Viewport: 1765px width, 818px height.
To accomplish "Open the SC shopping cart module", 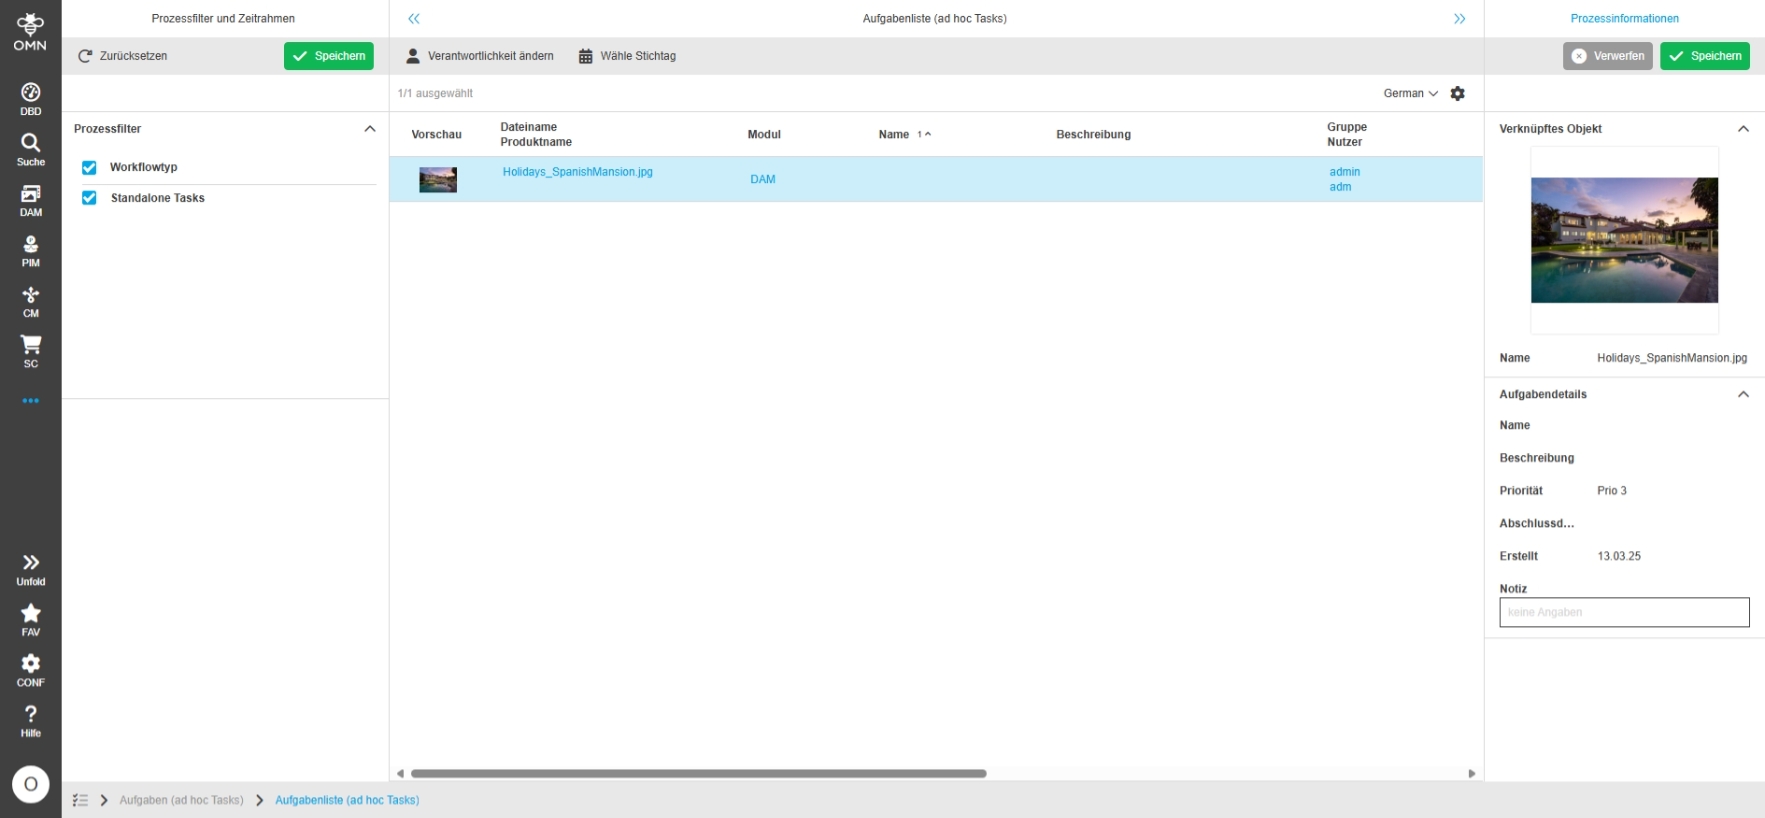I will [30, 351].
